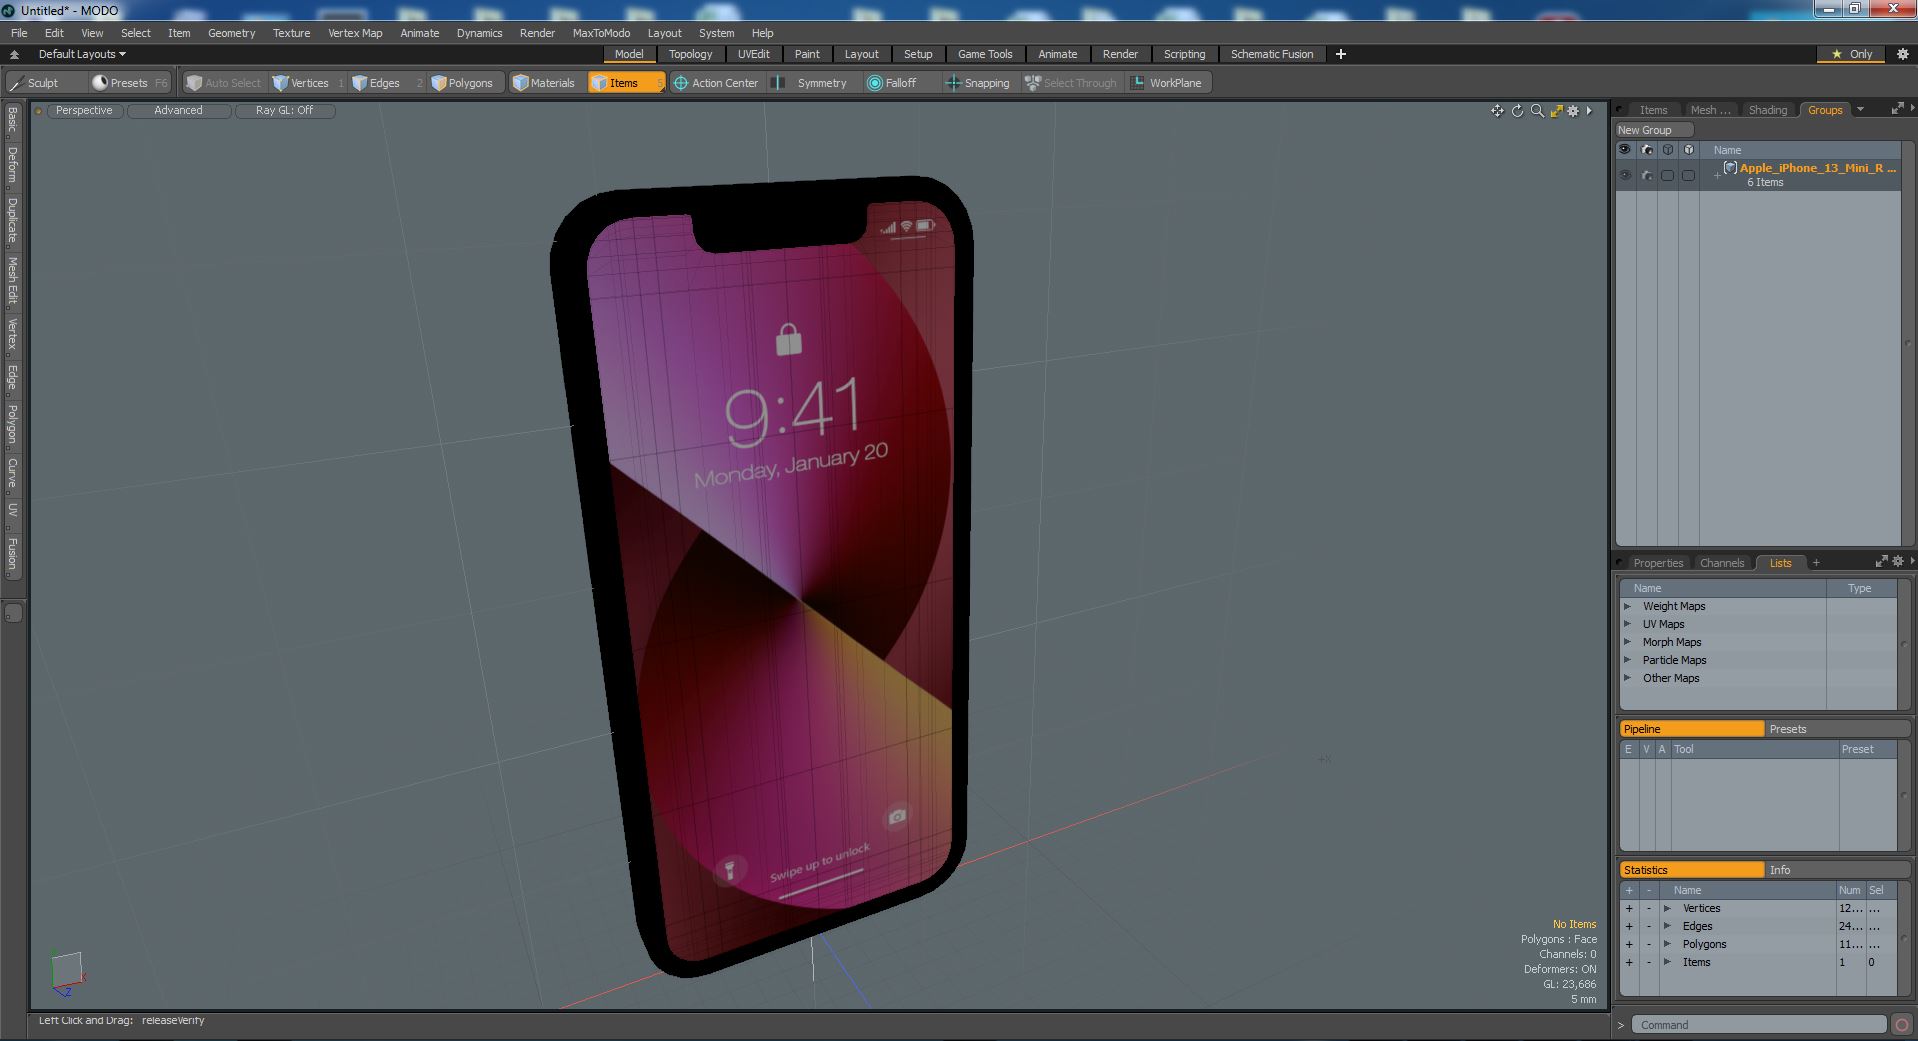Screen dimensions: 1918x1041
Task: Open the Symmetry options
Action: [x=812, y=83]
